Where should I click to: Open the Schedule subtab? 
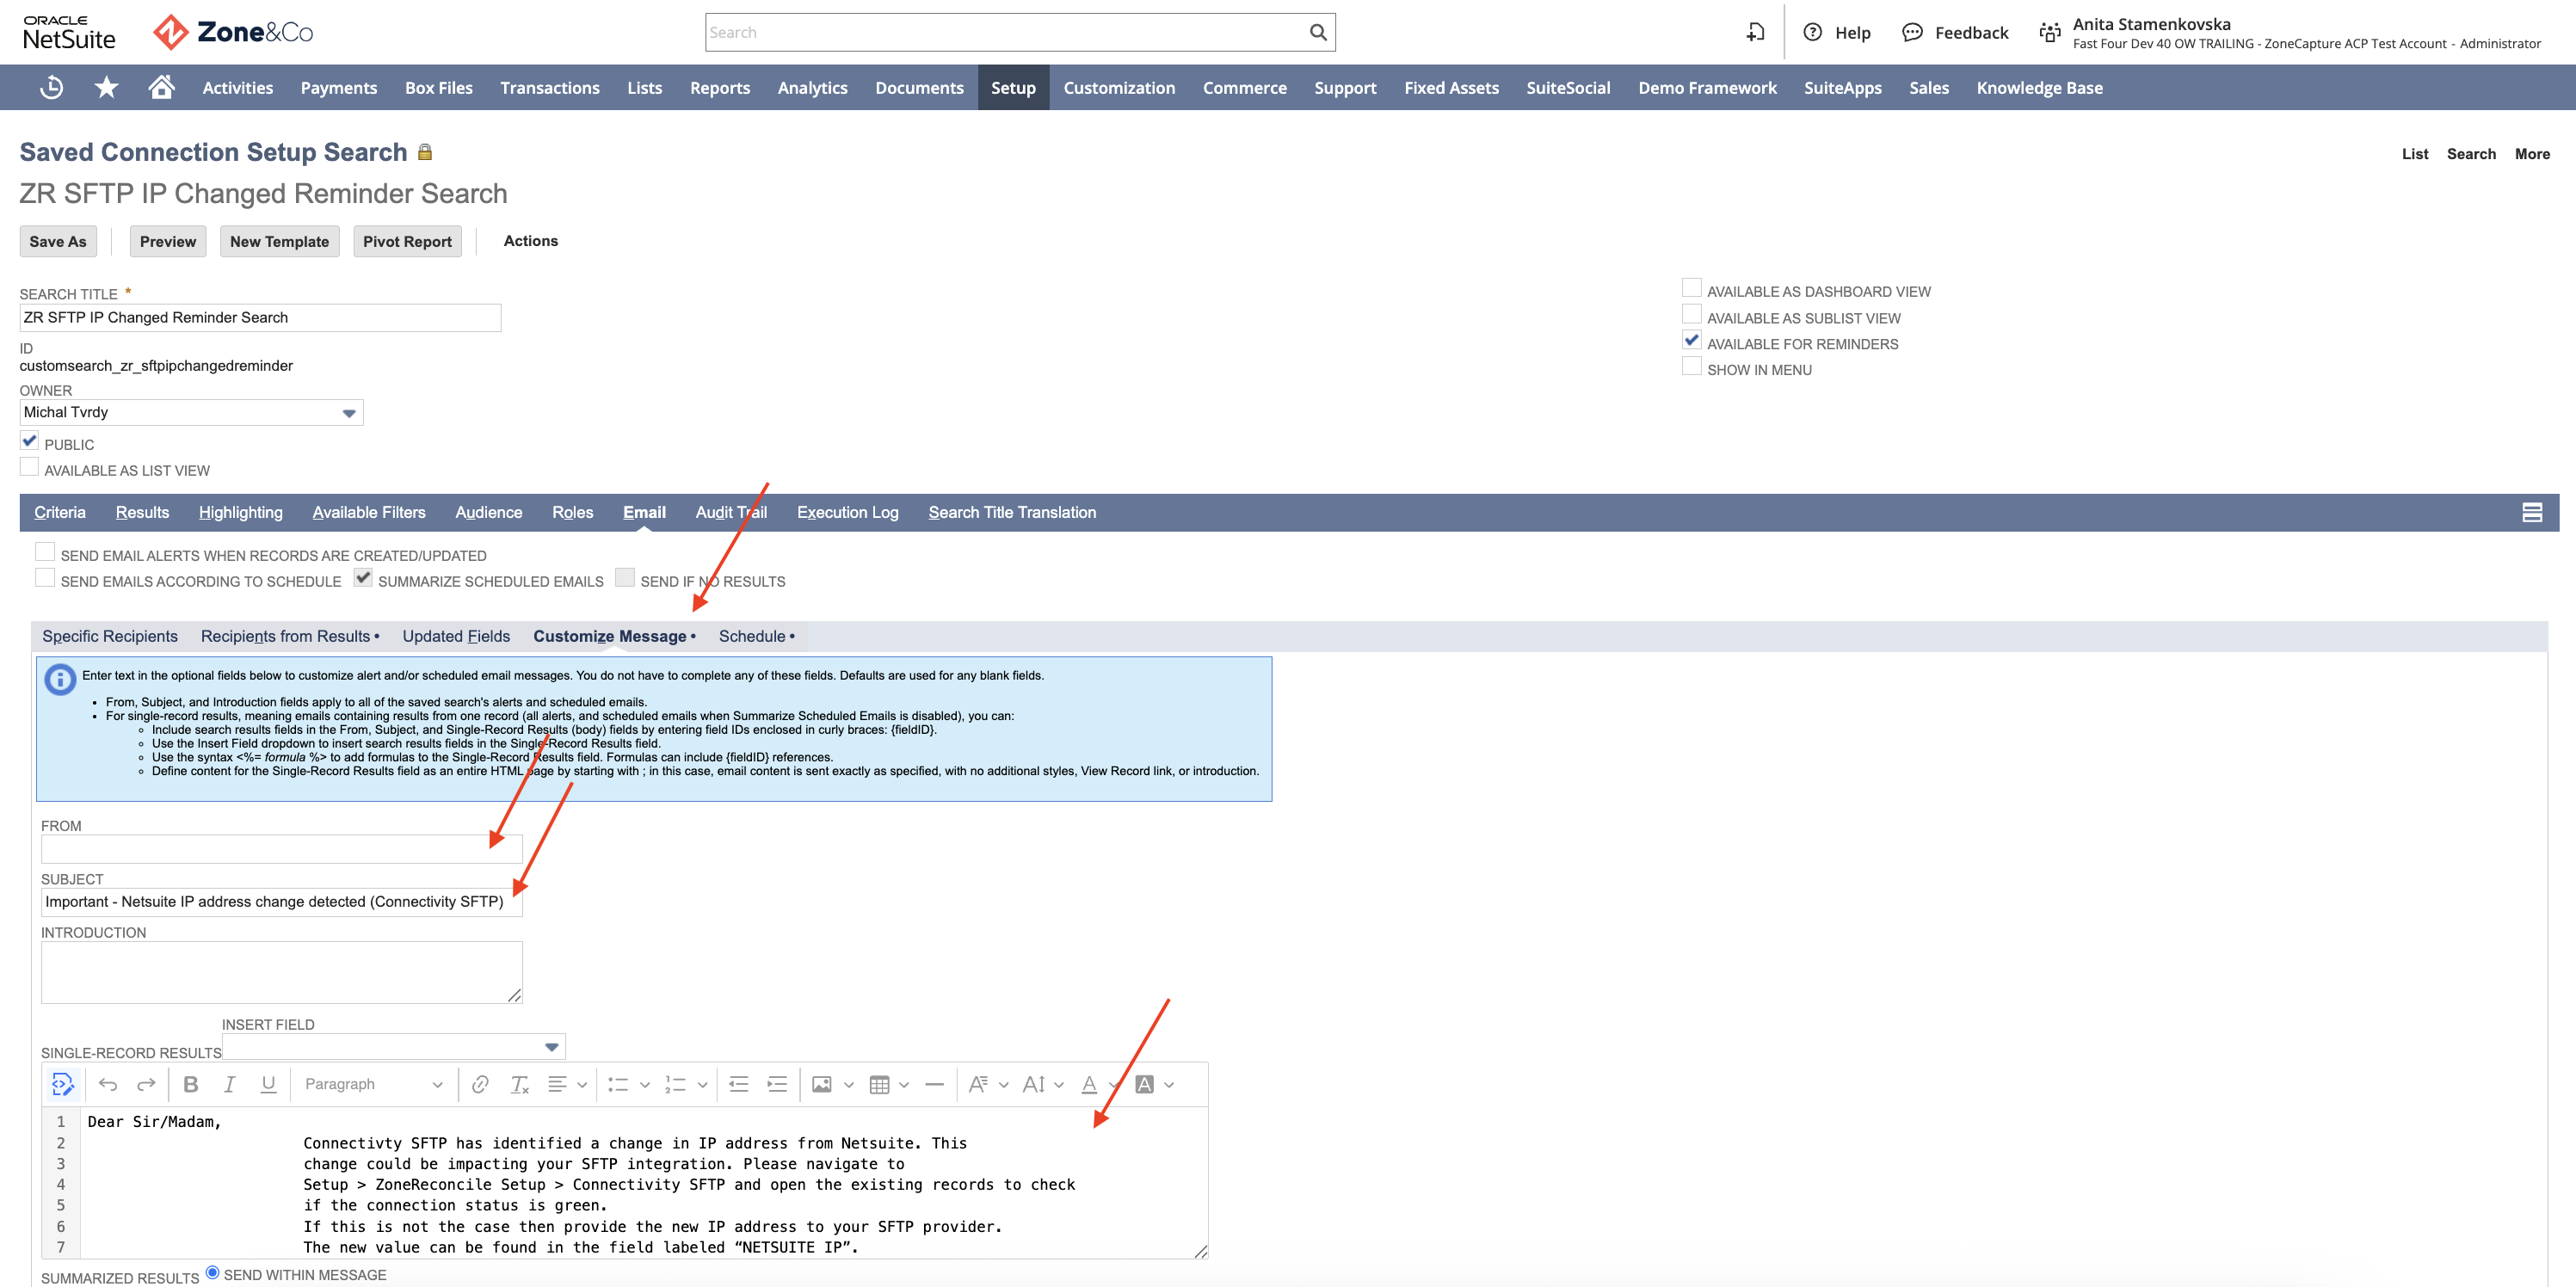point(753,636)
